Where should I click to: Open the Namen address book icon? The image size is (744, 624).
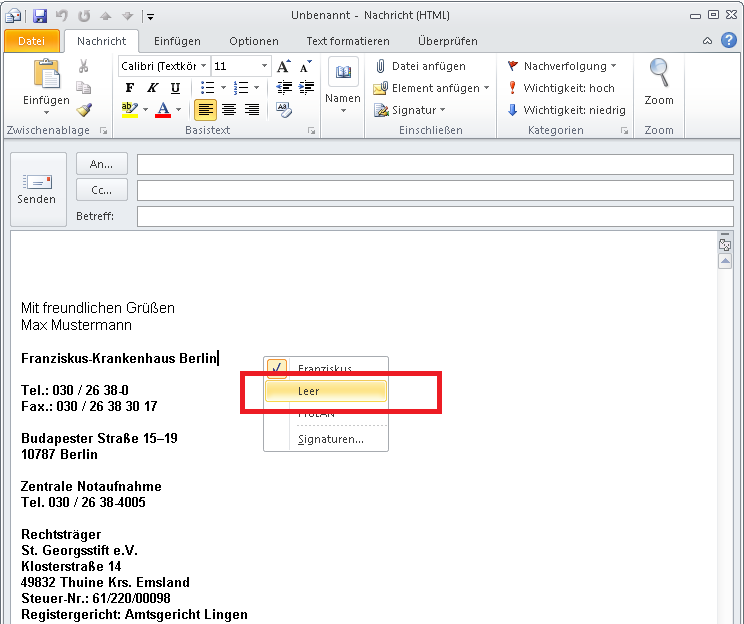coord(343,74)
